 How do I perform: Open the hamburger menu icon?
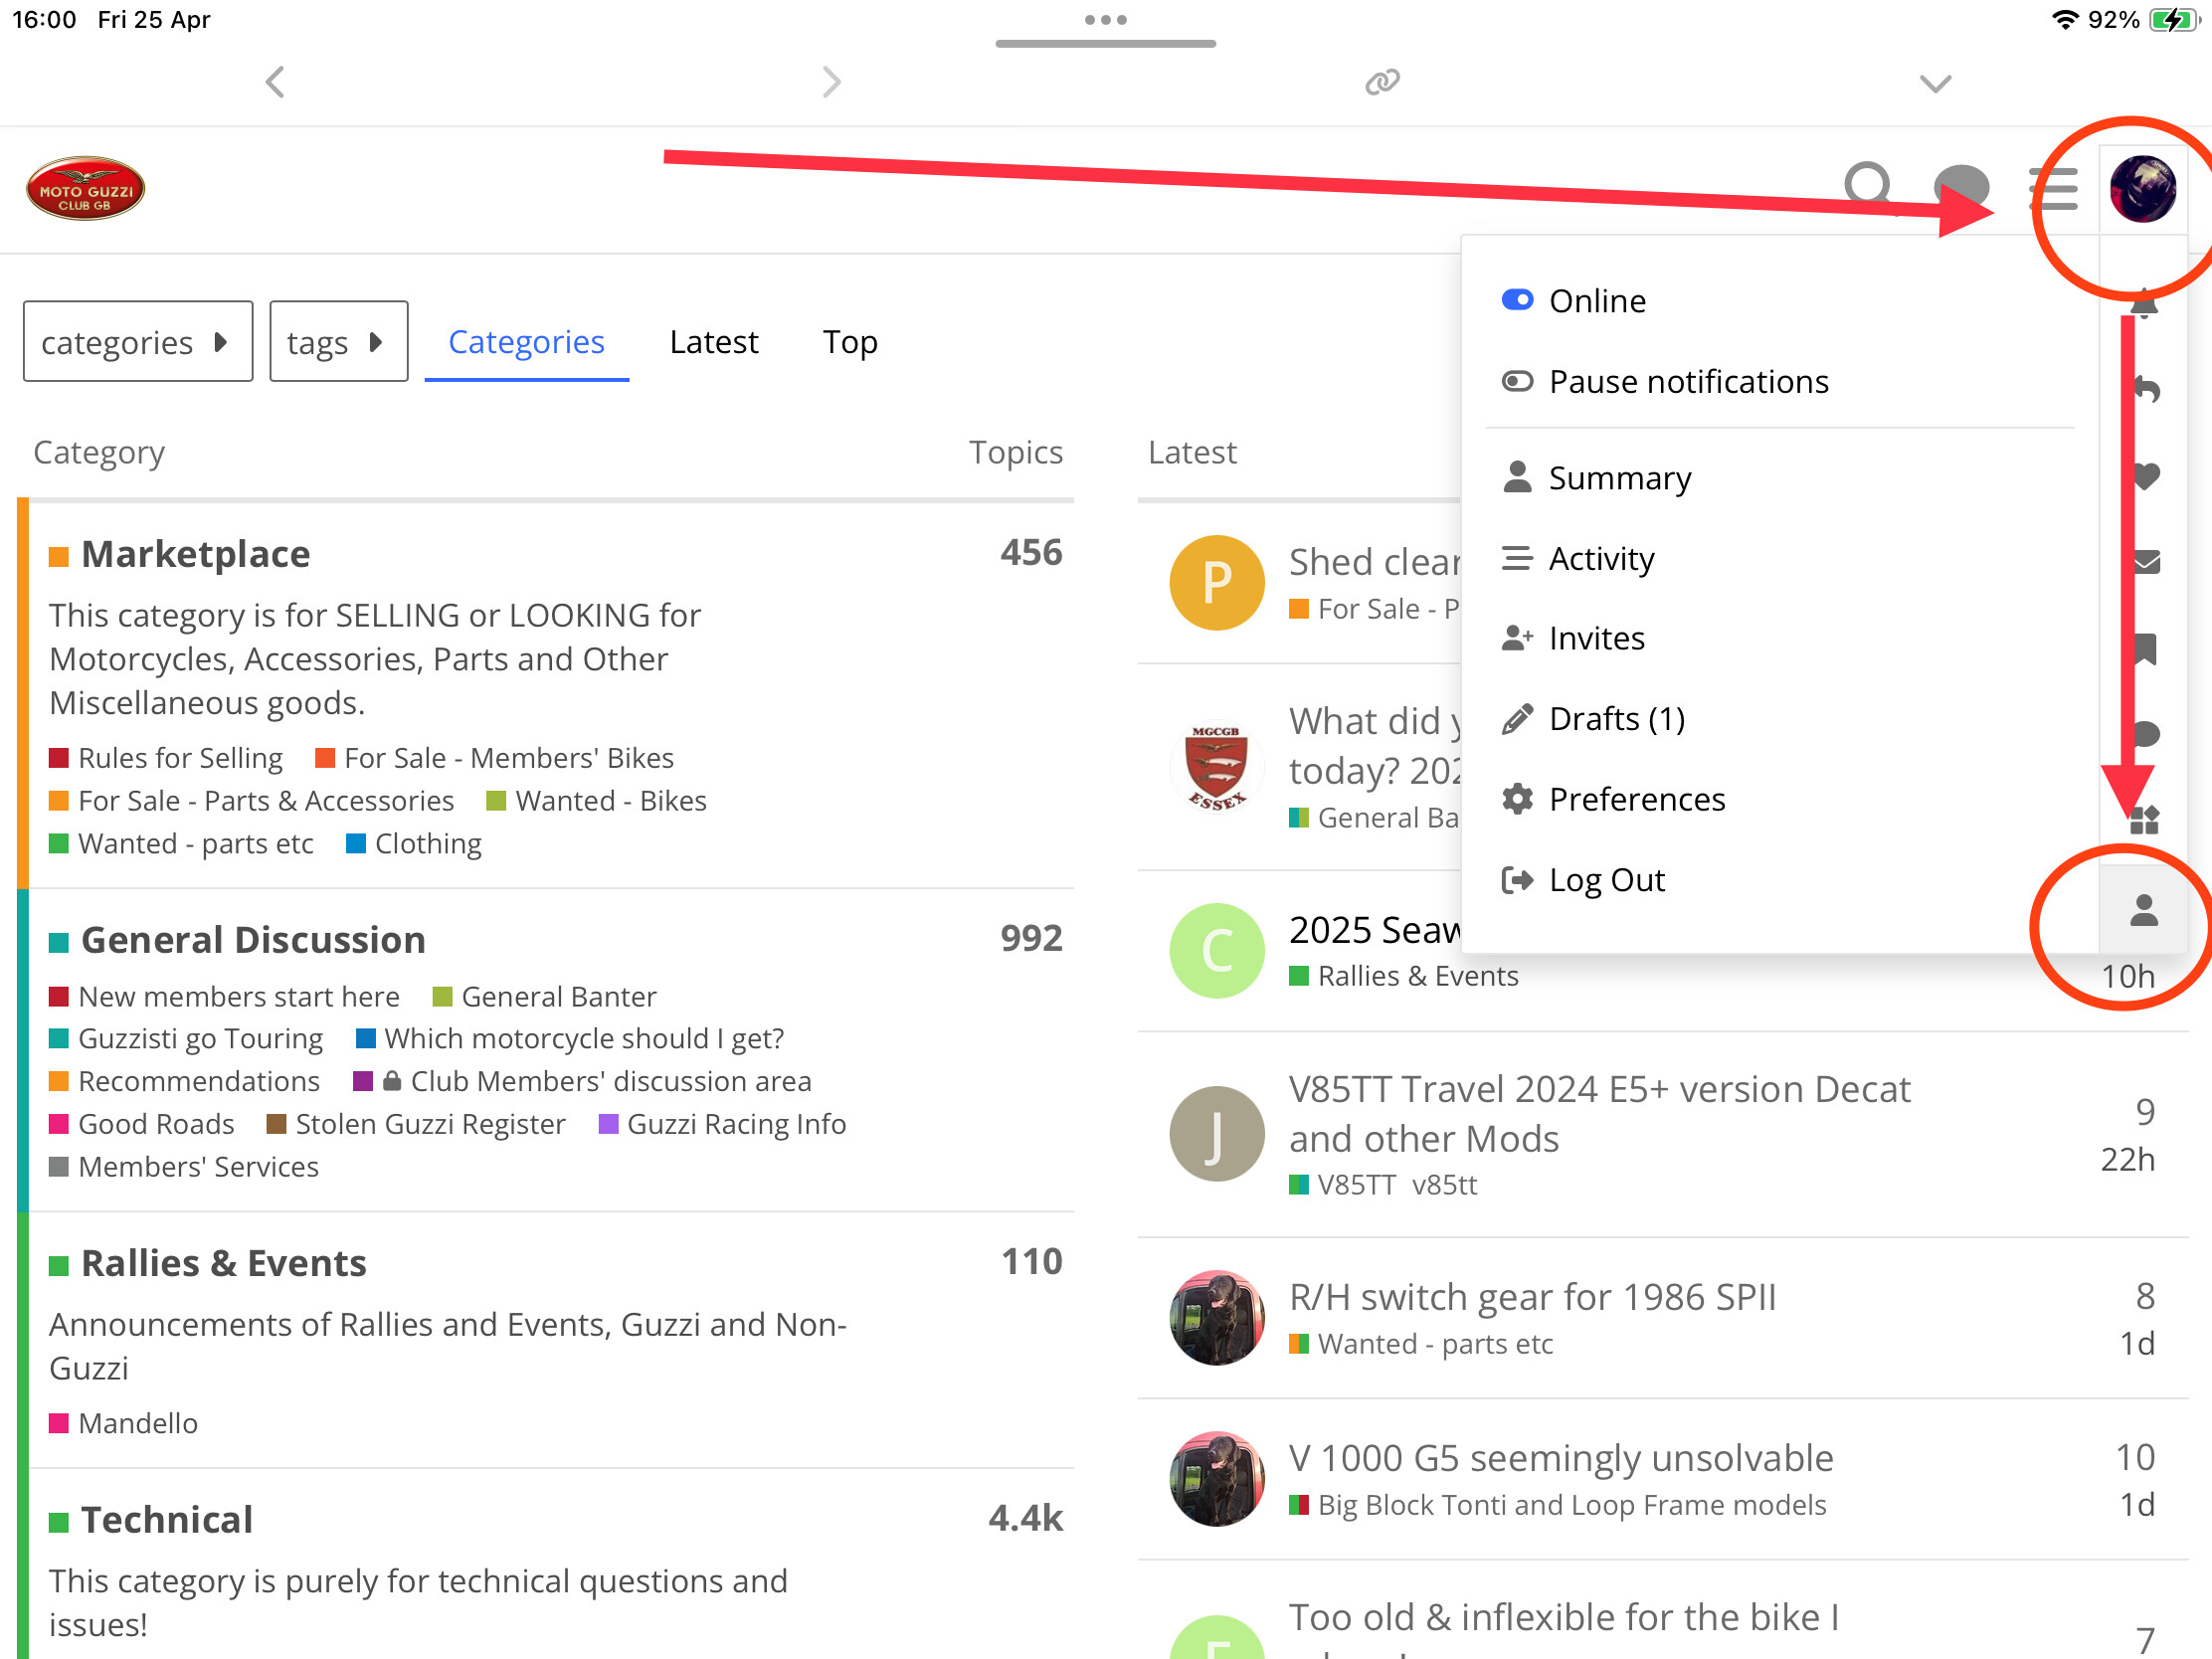coord(2053,188)
